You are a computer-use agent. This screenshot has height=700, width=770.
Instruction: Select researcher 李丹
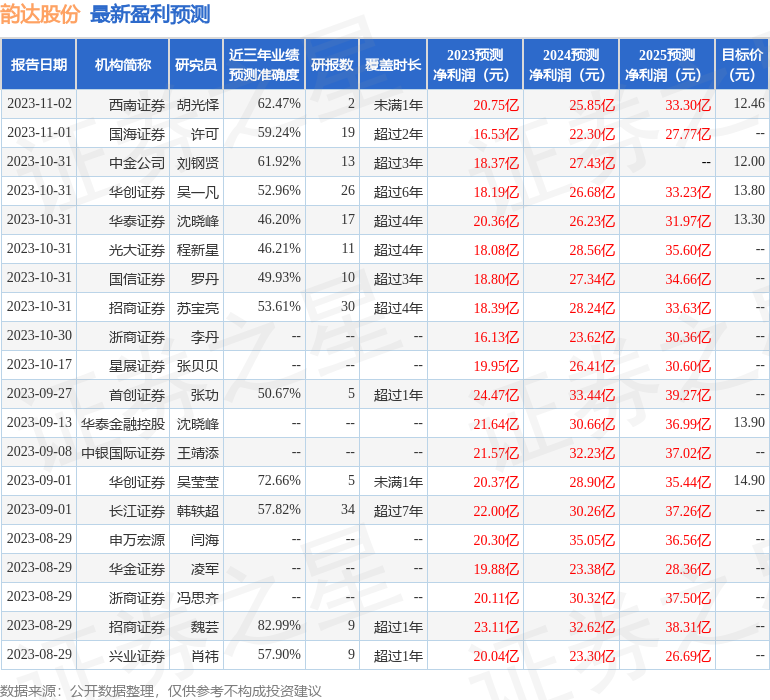coord(205,337)
